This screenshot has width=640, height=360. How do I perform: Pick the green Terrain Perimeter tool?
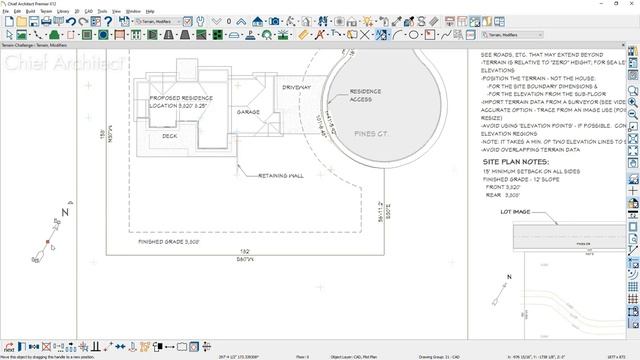[54, 35]
